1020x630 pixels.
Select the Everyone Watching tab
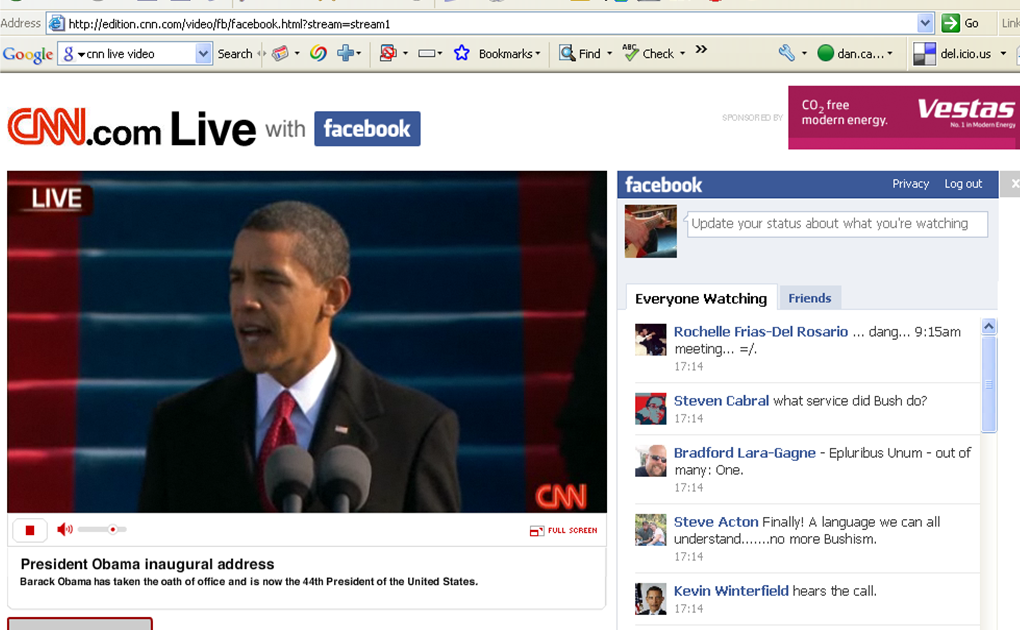click(701, 299)
